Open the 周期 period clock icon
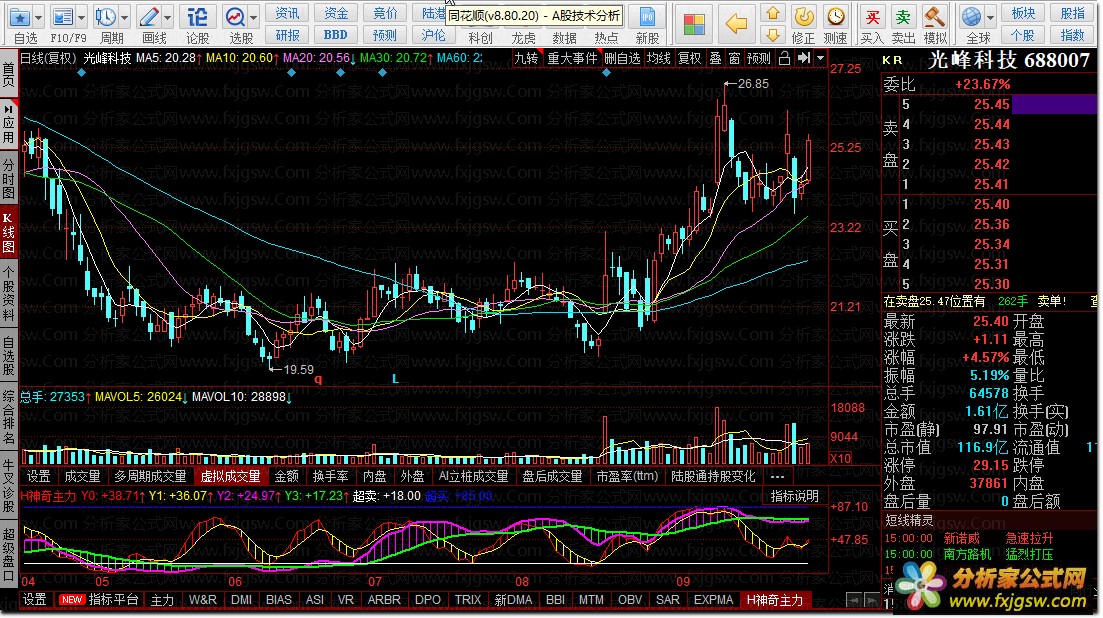This screenshot has width=1103, height=618. pos(106,17)
